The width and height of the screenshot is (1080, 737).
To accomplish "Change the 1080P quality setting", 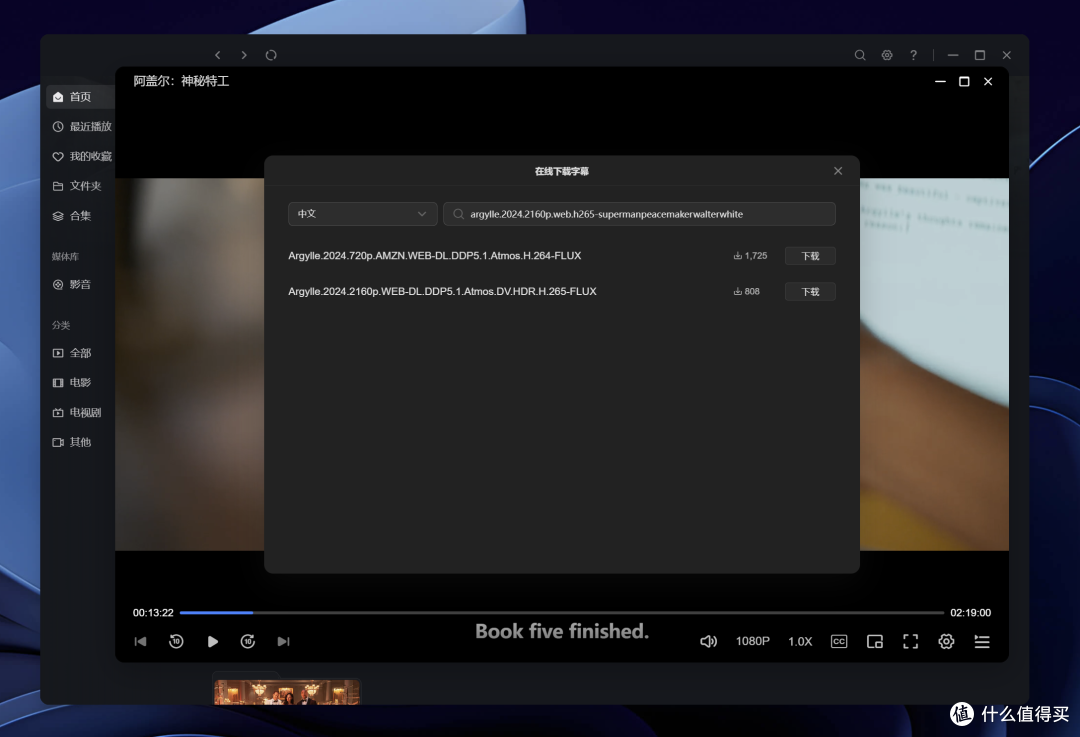I will 752,641.
